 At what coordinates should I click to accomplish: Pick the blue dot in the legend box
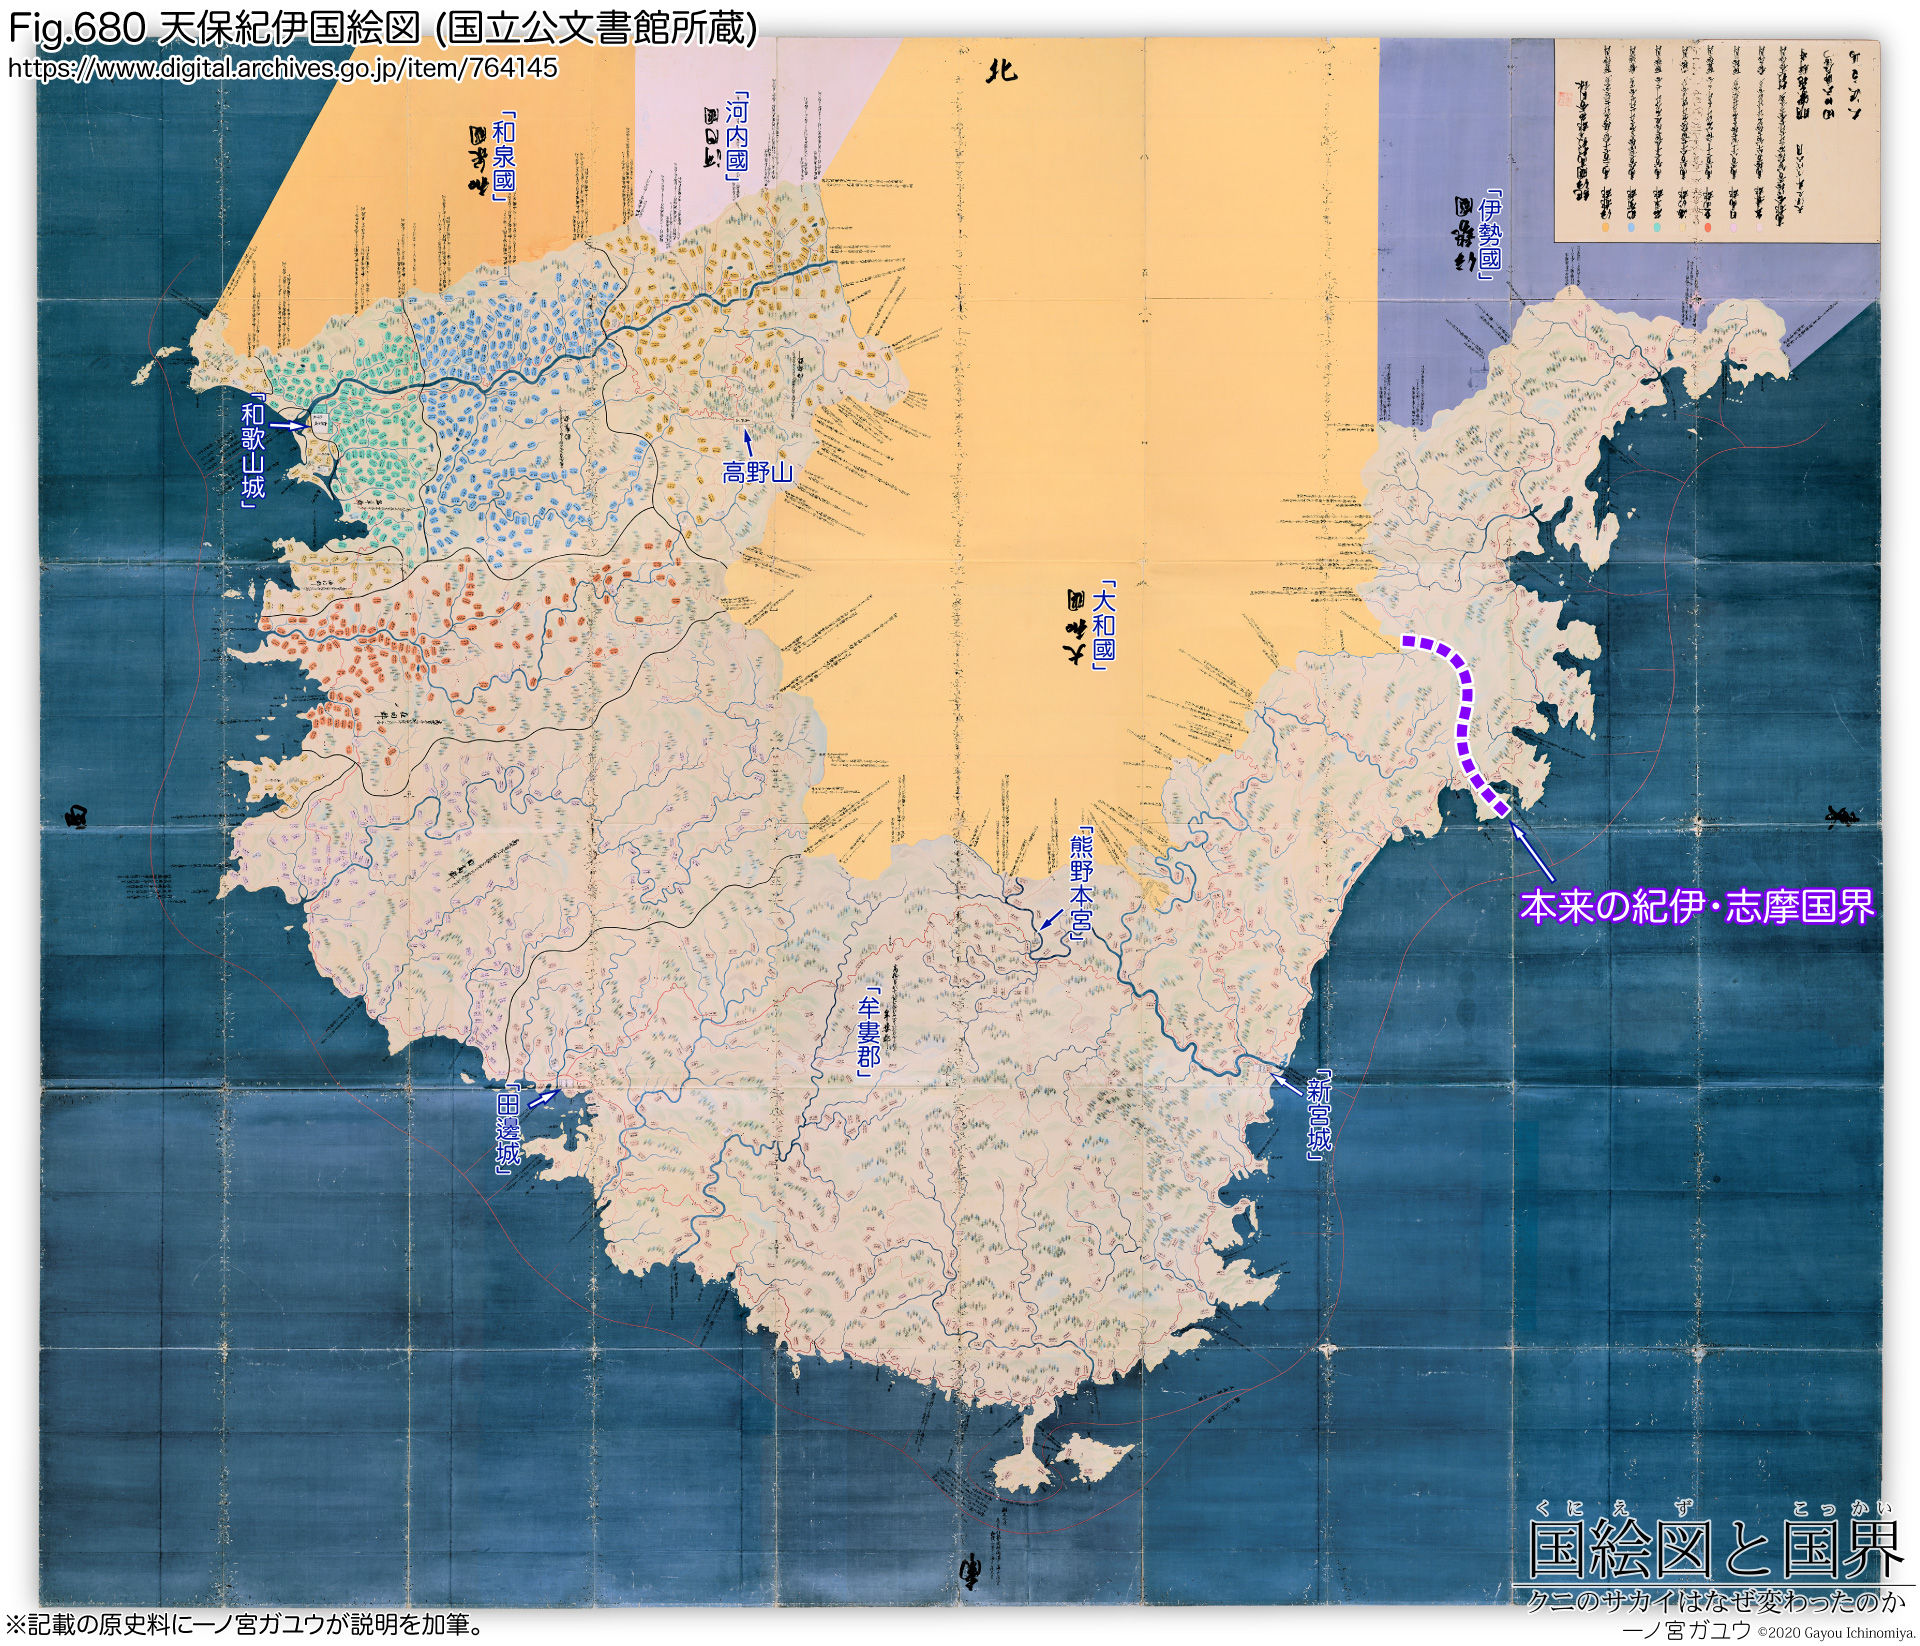click(1631, 227)
